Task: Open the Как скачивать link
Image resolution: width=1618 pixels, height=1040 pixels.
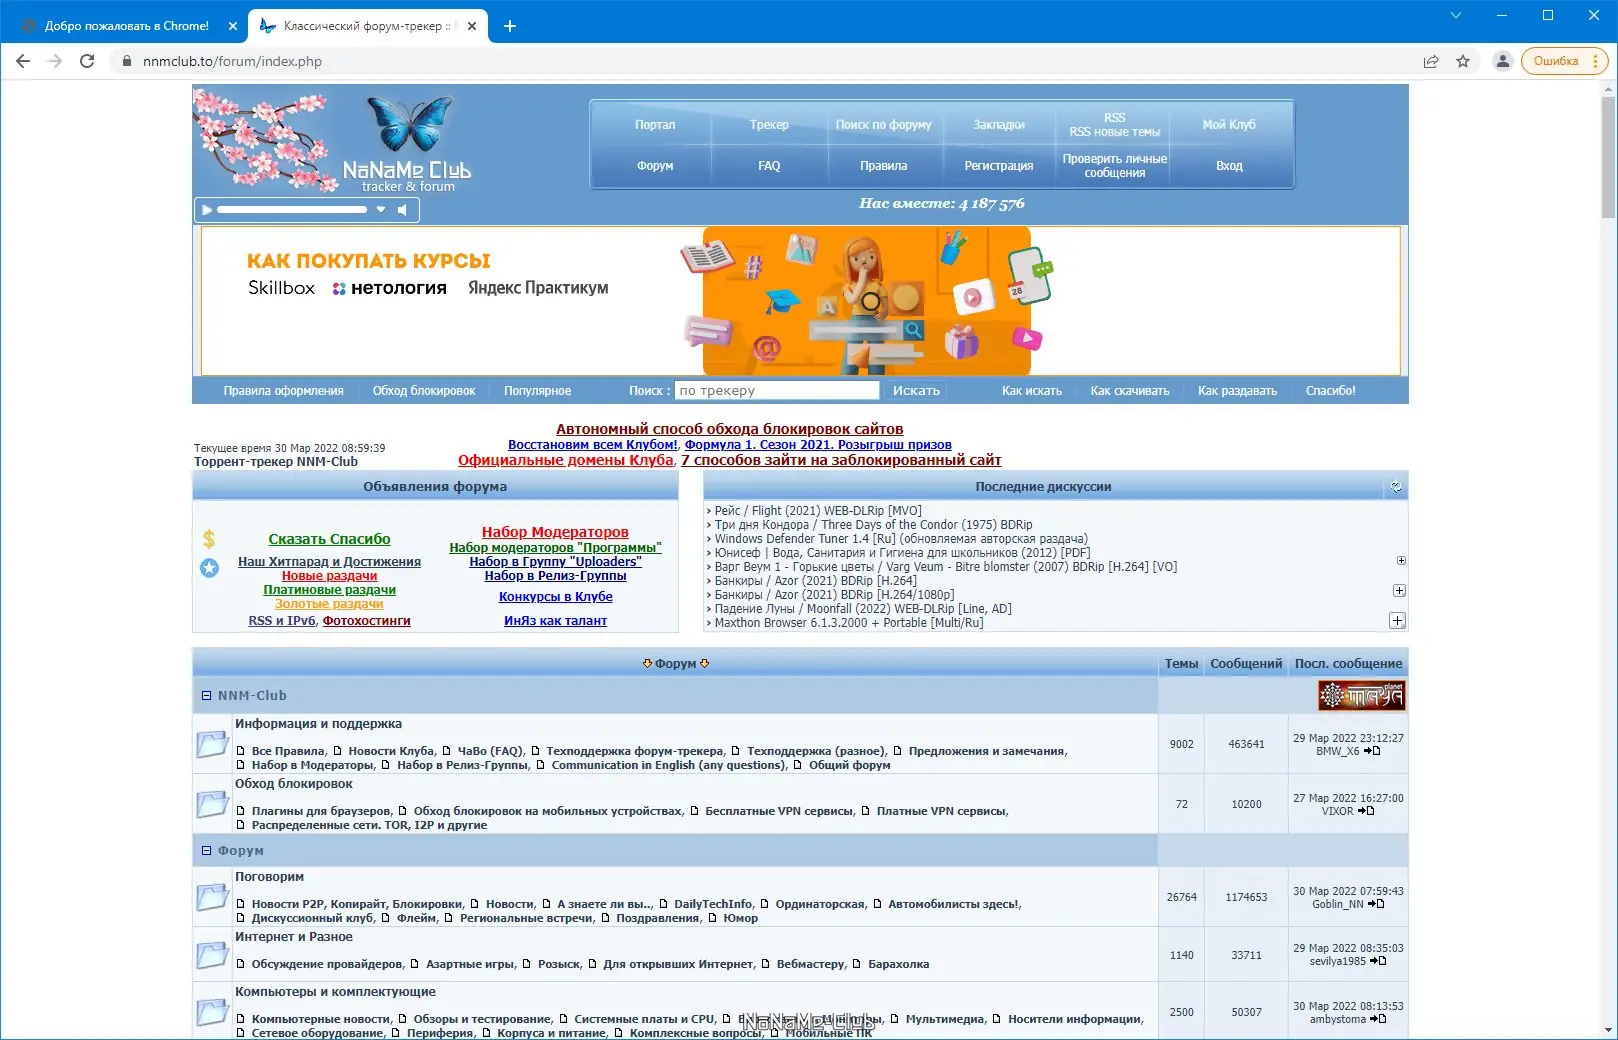Action: point(1130,391)
